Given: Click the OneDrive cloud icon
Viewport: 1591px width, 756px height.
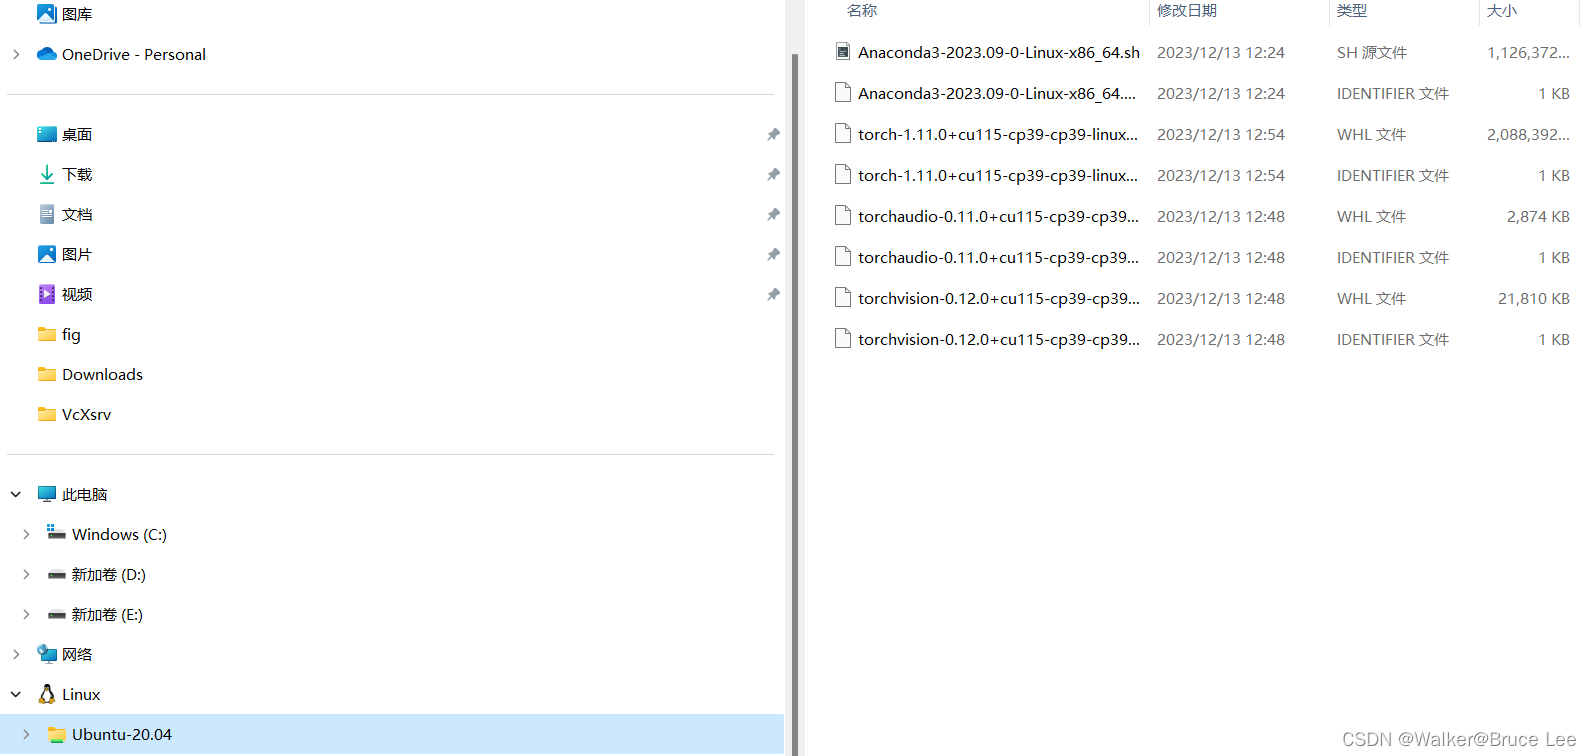Looking at the screenshot, I should [x=46, y=54].
